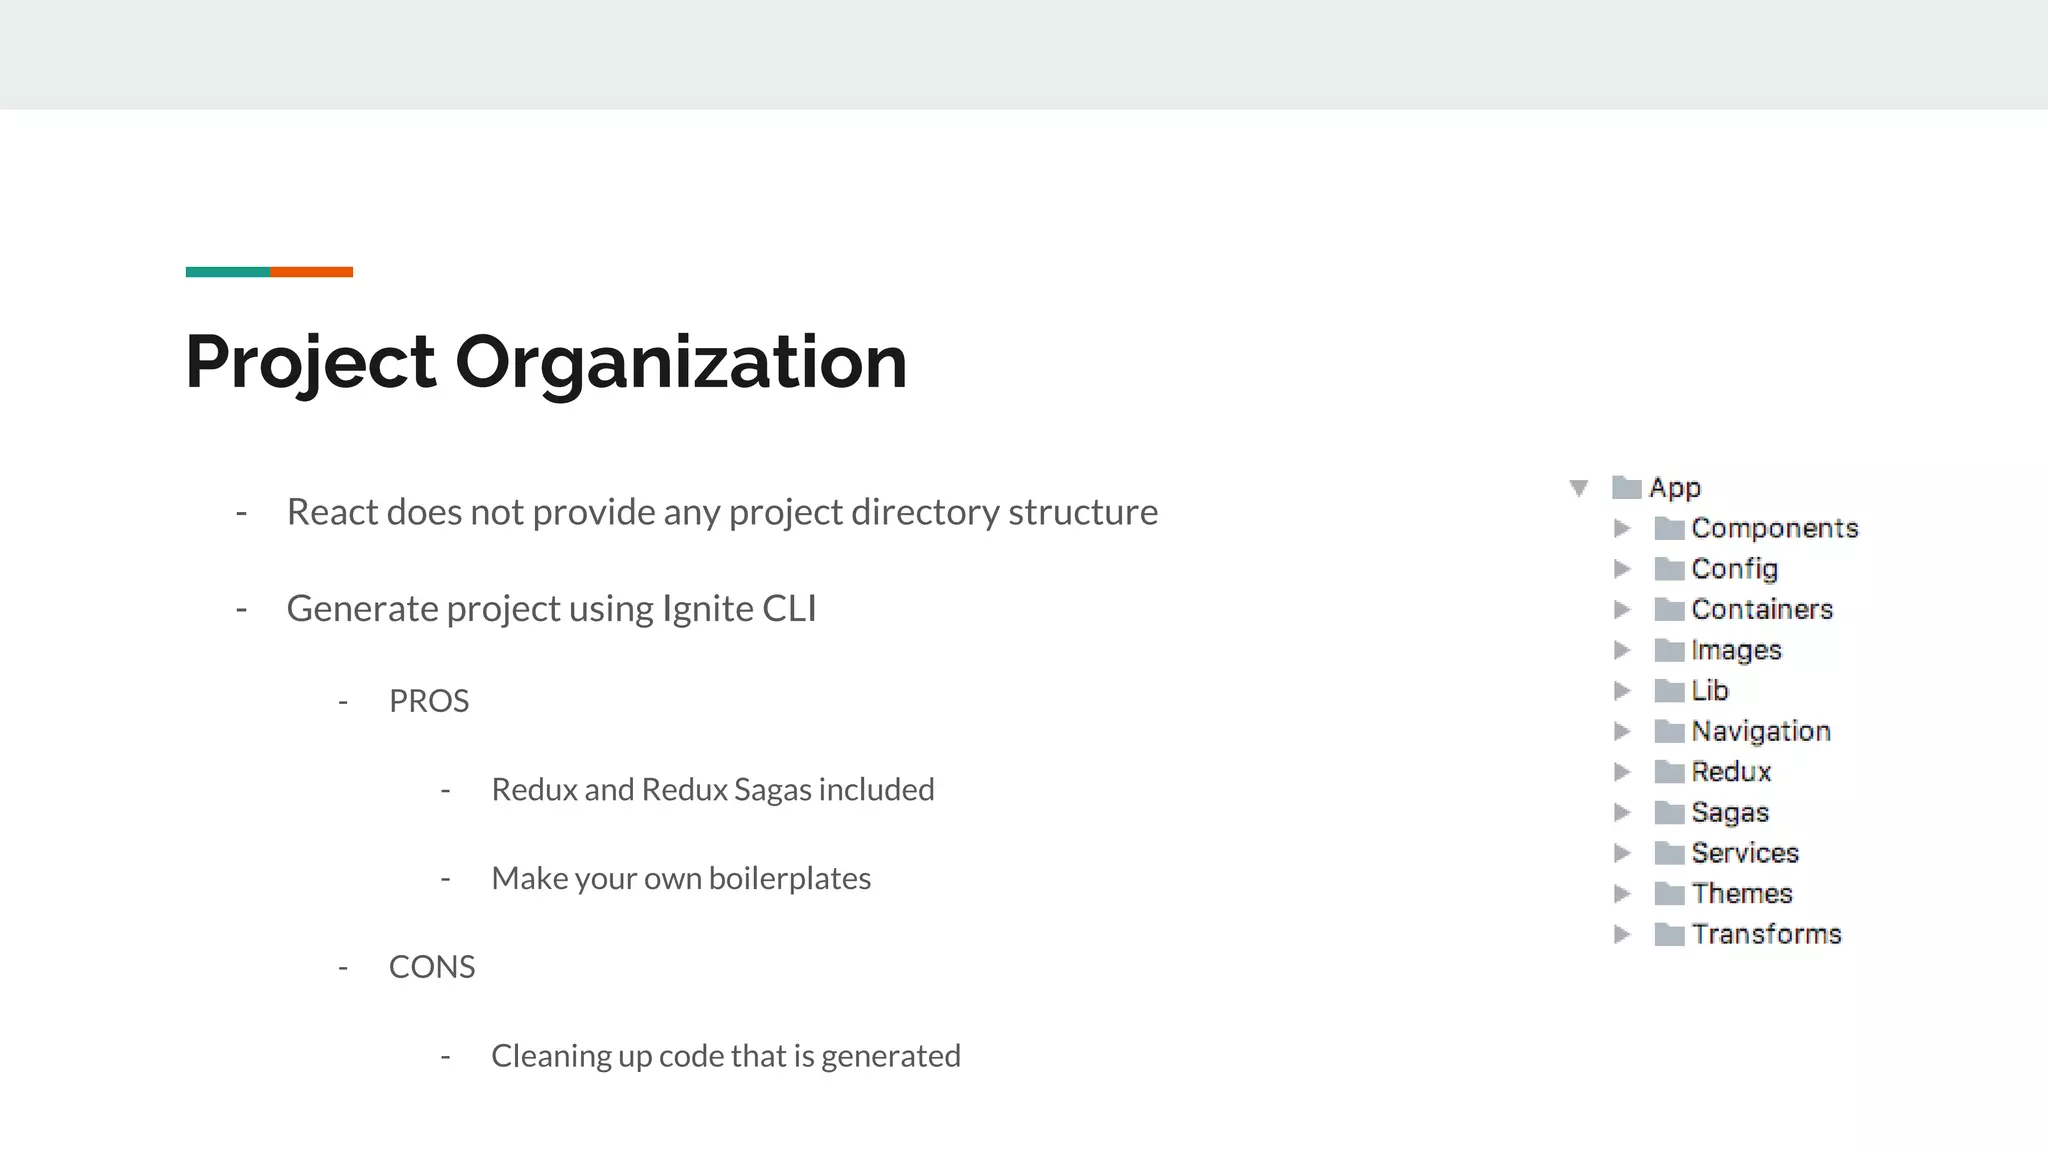Click the App folder icon

pyautogui.click(x=1627, y=488)
